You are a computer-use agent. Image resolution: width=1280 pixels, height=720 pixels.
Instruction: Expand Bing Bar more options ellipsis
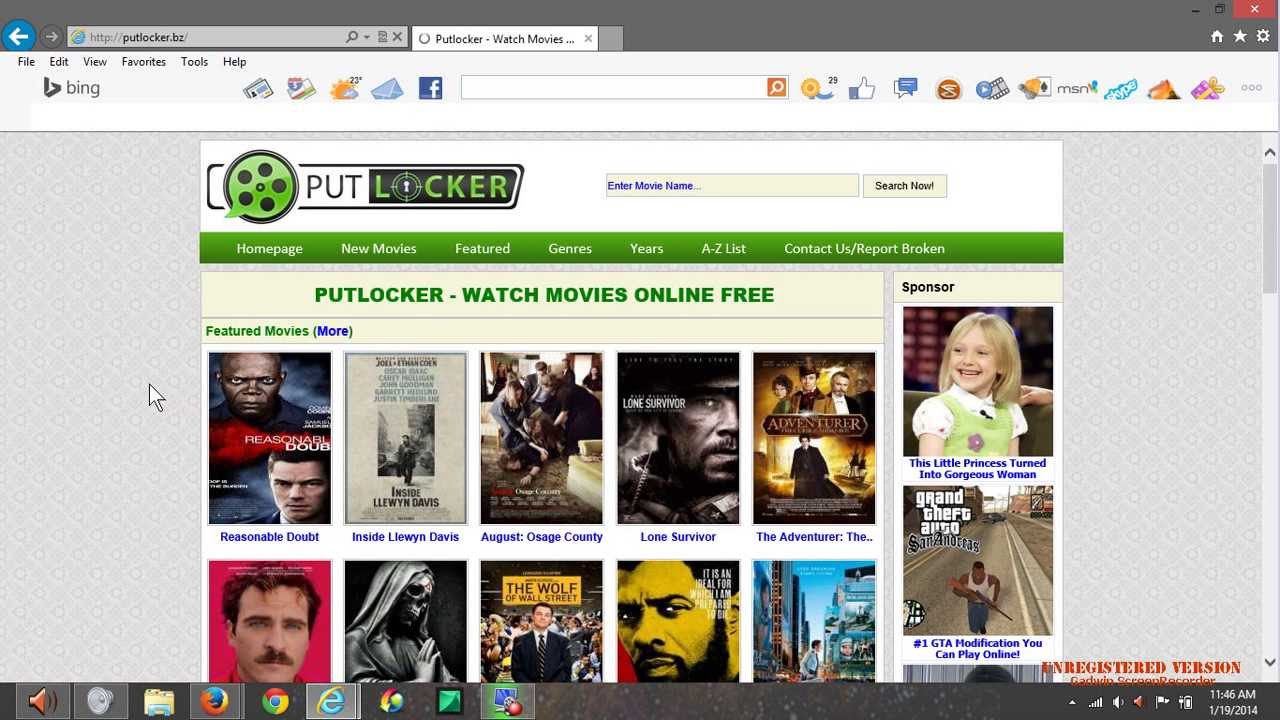click(1251, 88)
